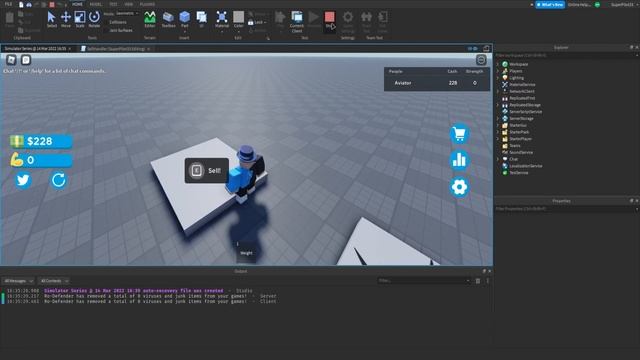Image resolution: width=640 pixels, height=360 pixels.
Task: Click the $228 cash display
Action: 41,141
